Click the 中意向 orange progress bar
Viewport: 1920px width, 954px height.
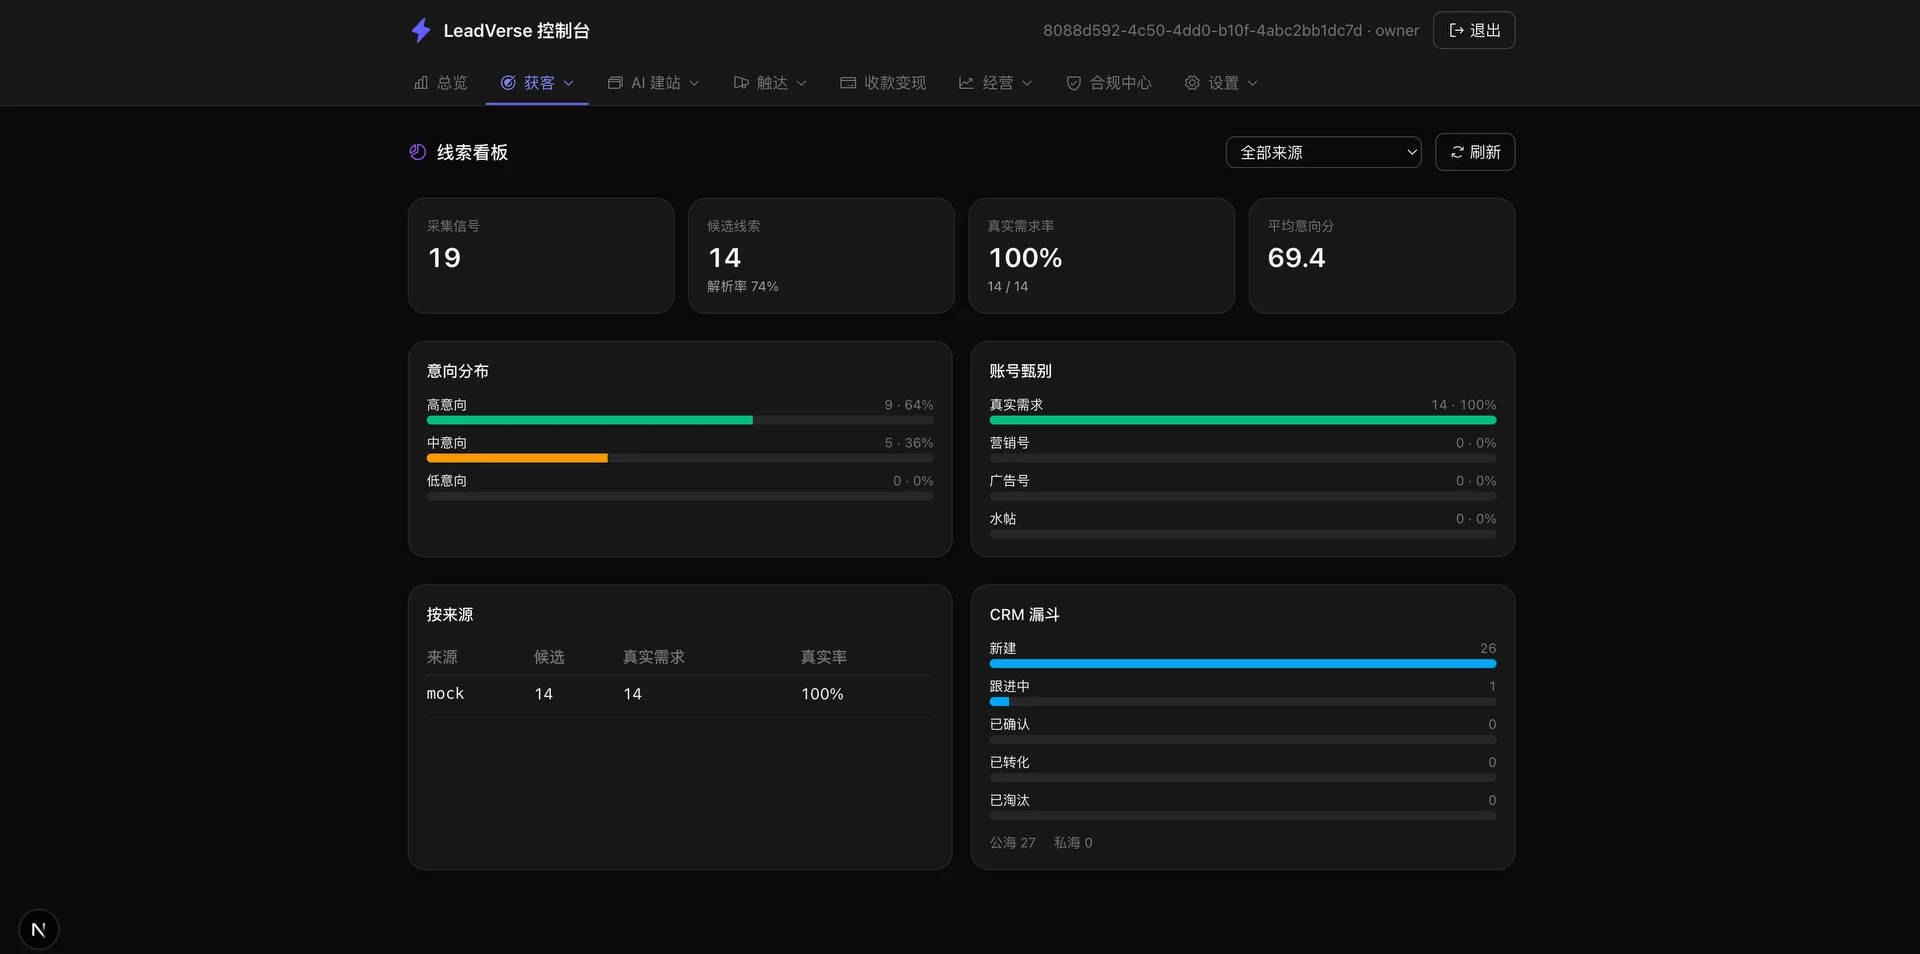click(x=517, y=458)
